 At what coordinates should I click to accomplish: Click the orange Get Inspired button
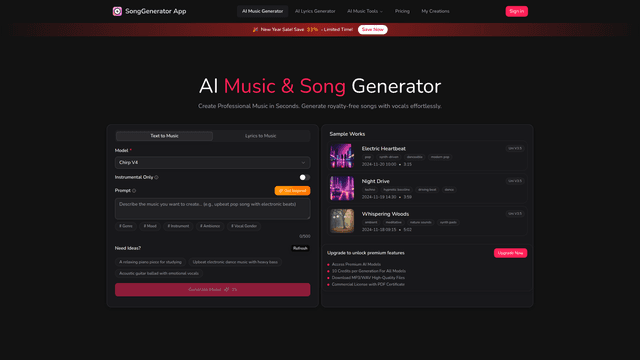(292, 191)
